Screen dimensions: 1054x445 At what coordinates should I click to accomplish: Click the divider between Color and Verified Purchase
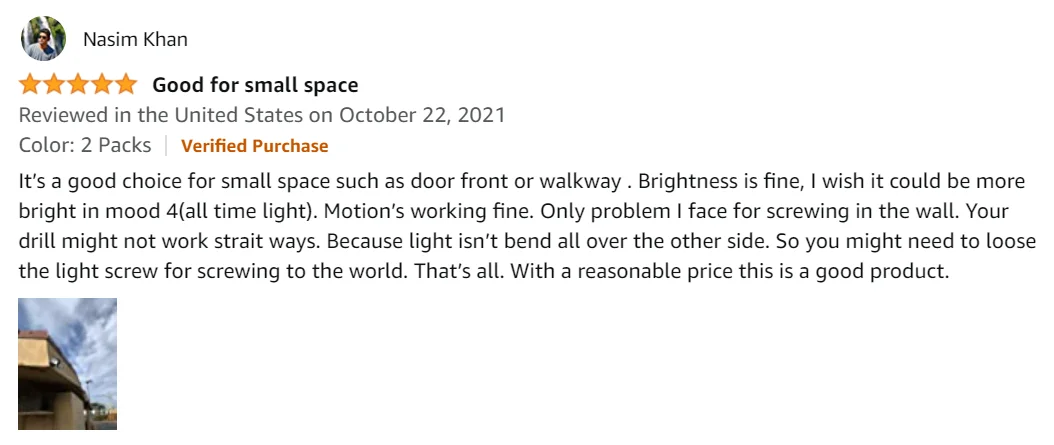point(166,146)
